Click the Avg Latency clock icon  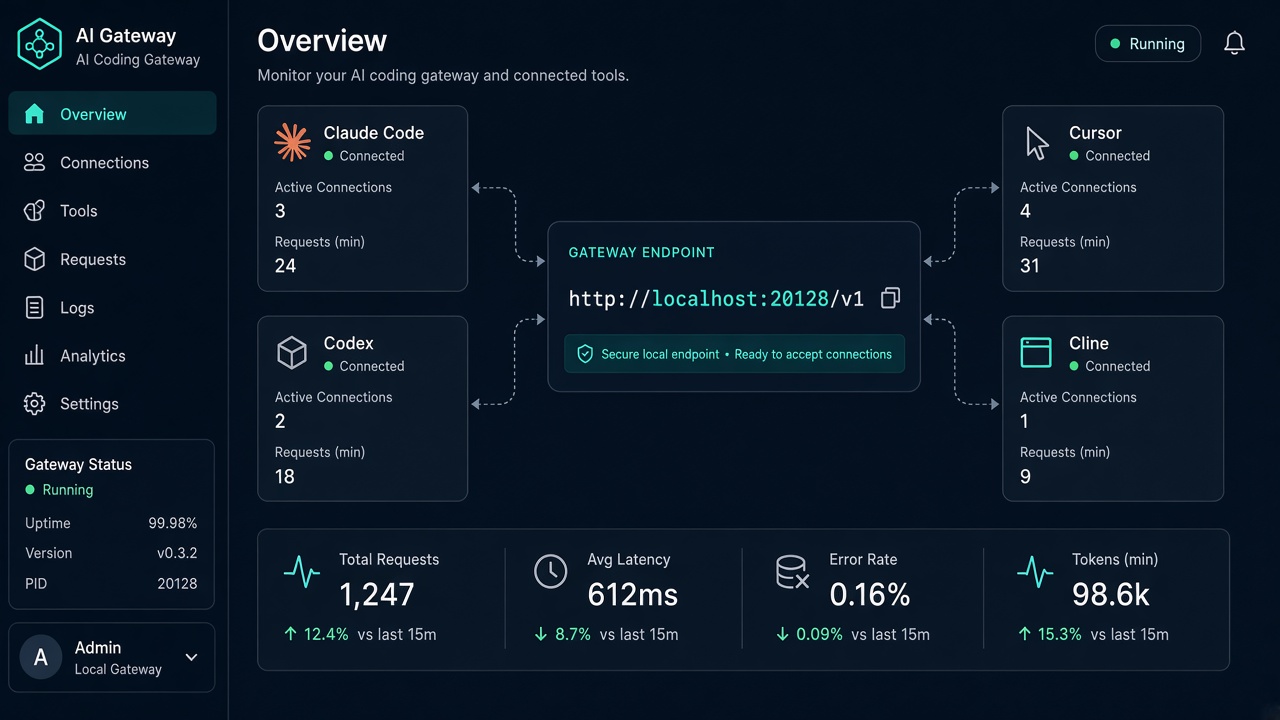click(551, 571)
